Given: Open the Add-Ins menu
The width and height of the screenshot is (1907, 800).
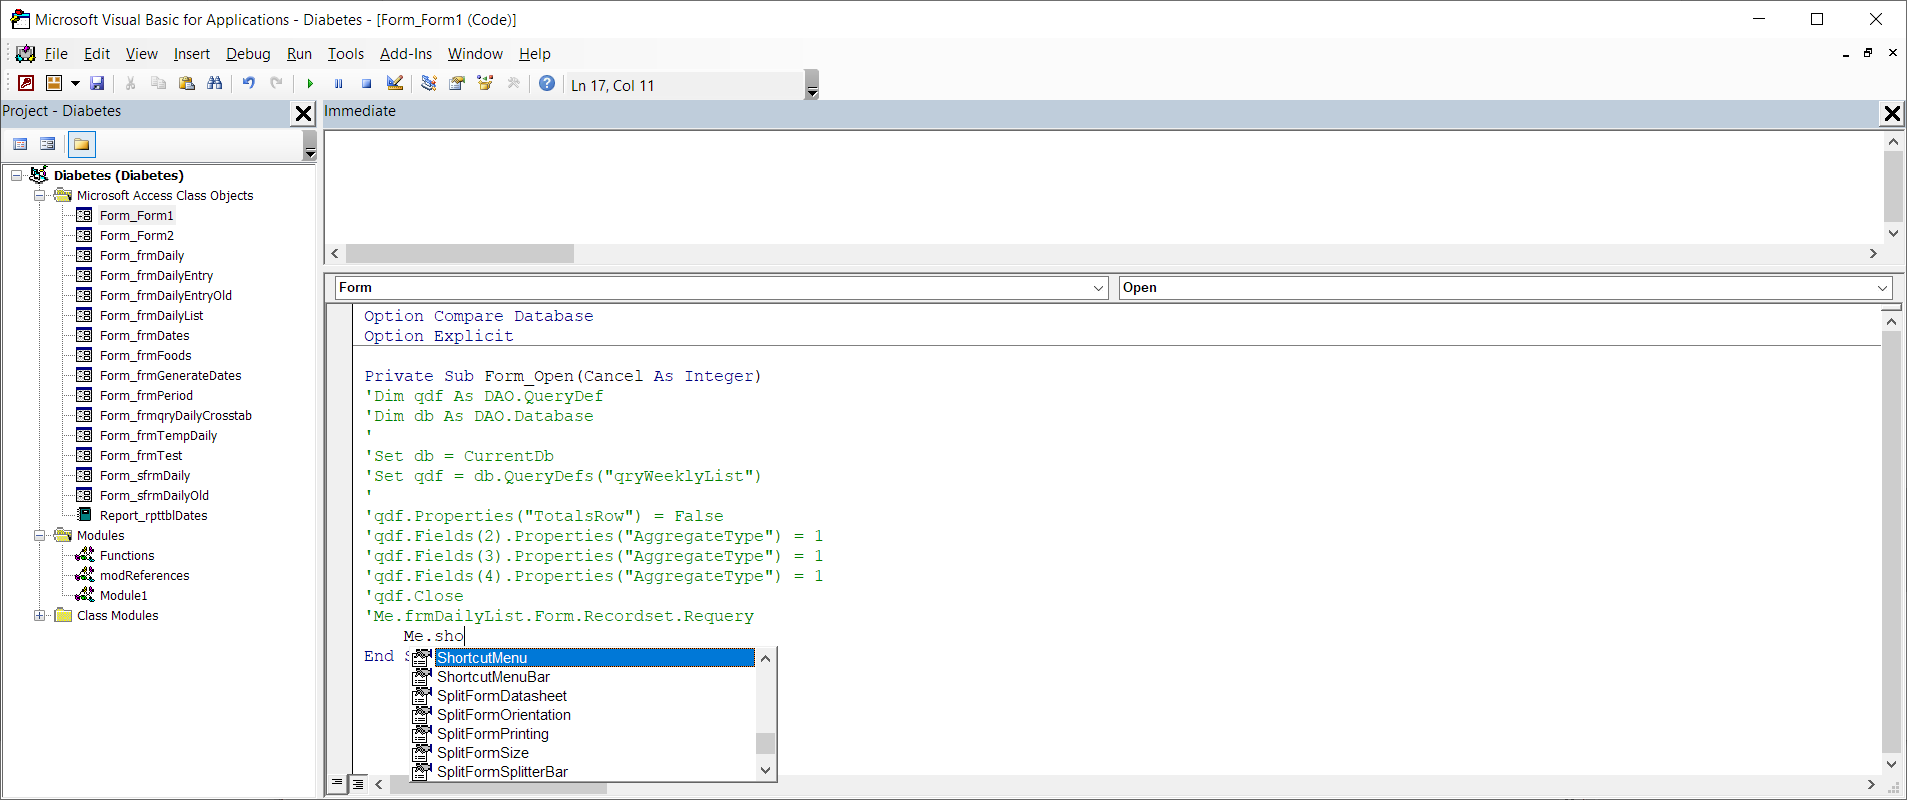Looking at the screenshot, I should click(x=406, y=54).
